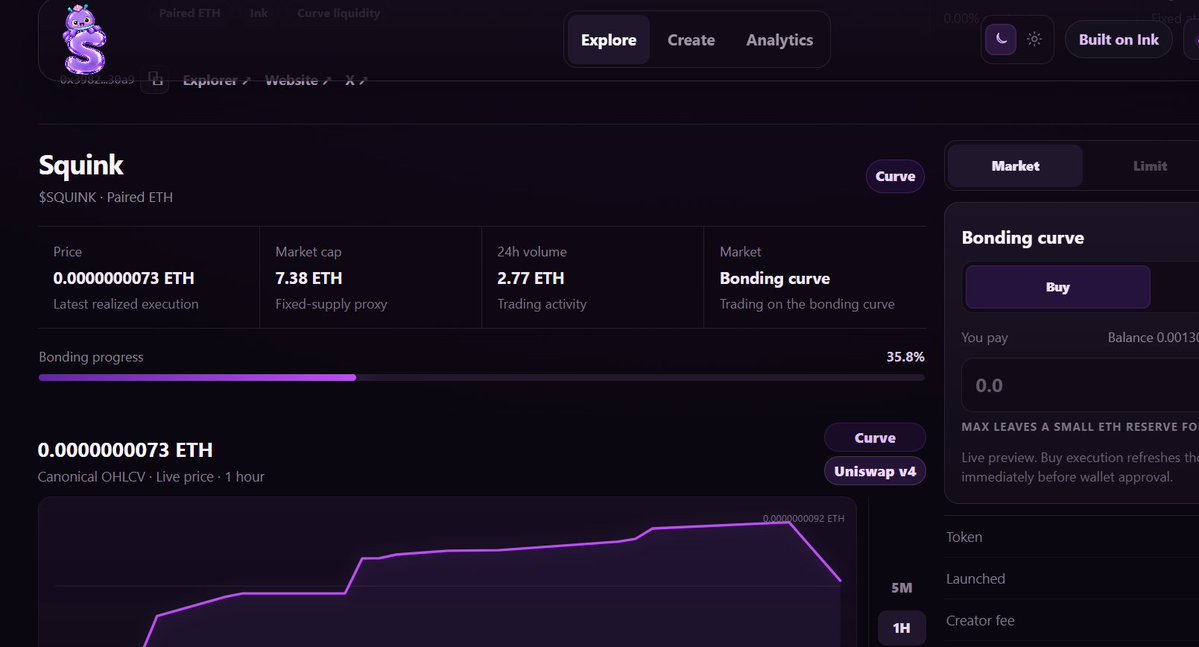Open the Explore tab
Viewport: 1199px width, 647px height.
click(x=609, y=40)
